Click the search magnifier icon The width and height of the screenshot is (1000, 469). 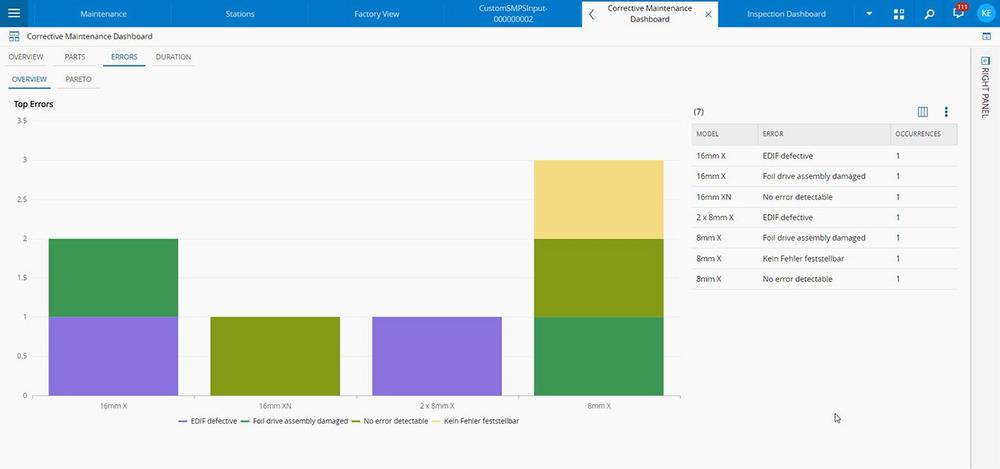(929, 14)
